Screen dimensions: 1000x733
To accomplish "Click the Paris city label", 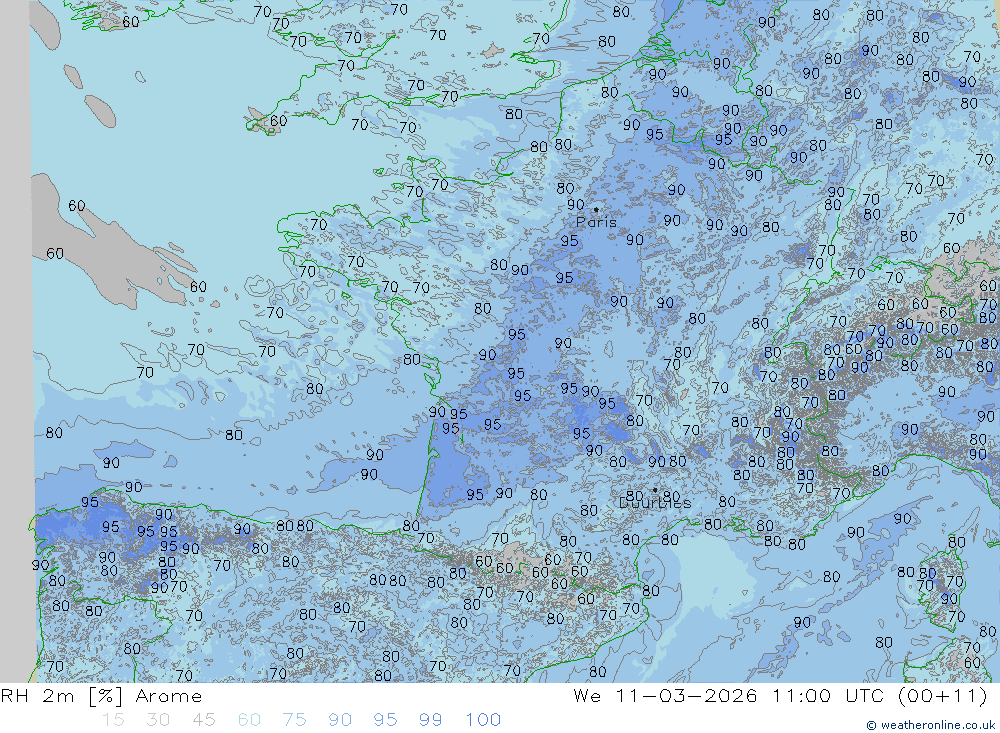I will [x=596, y=222].
